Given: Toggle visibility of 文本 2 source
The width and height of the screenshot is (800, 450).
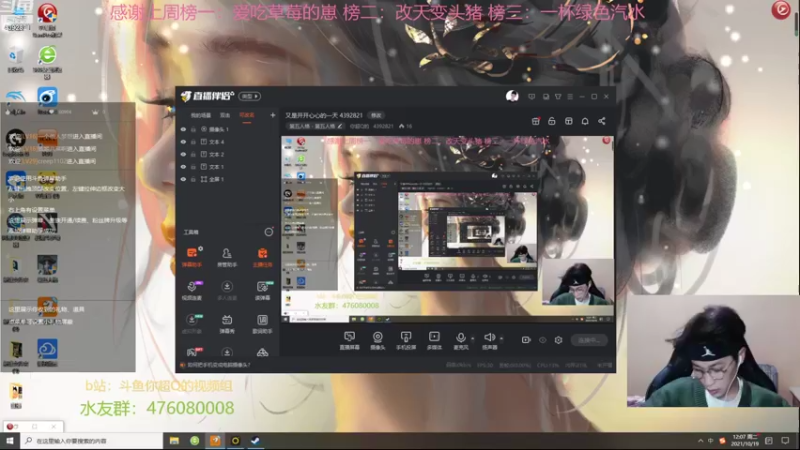Looking at the screenshot, I should click(183, 154).
